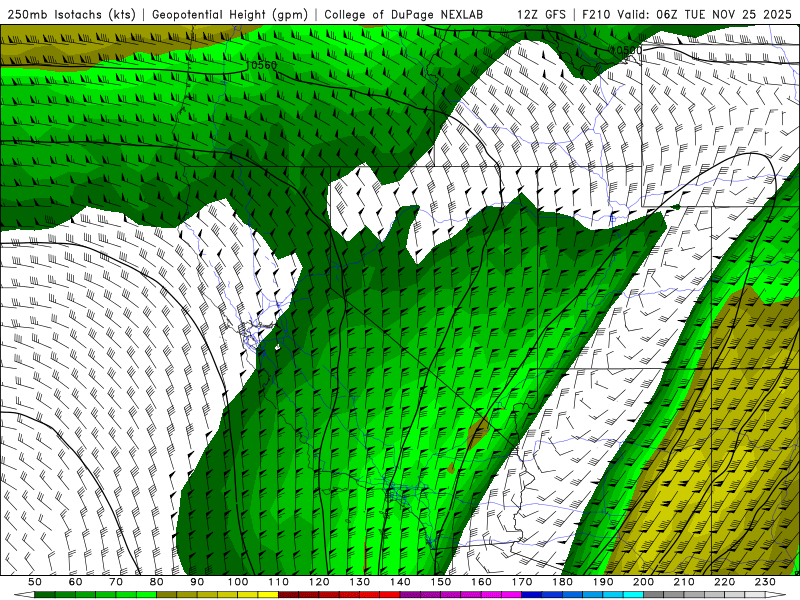Click the 'F210' forecast hour text
Image resolution: width=800 pixels, height=600 pixels.
[x=597, y=14]
